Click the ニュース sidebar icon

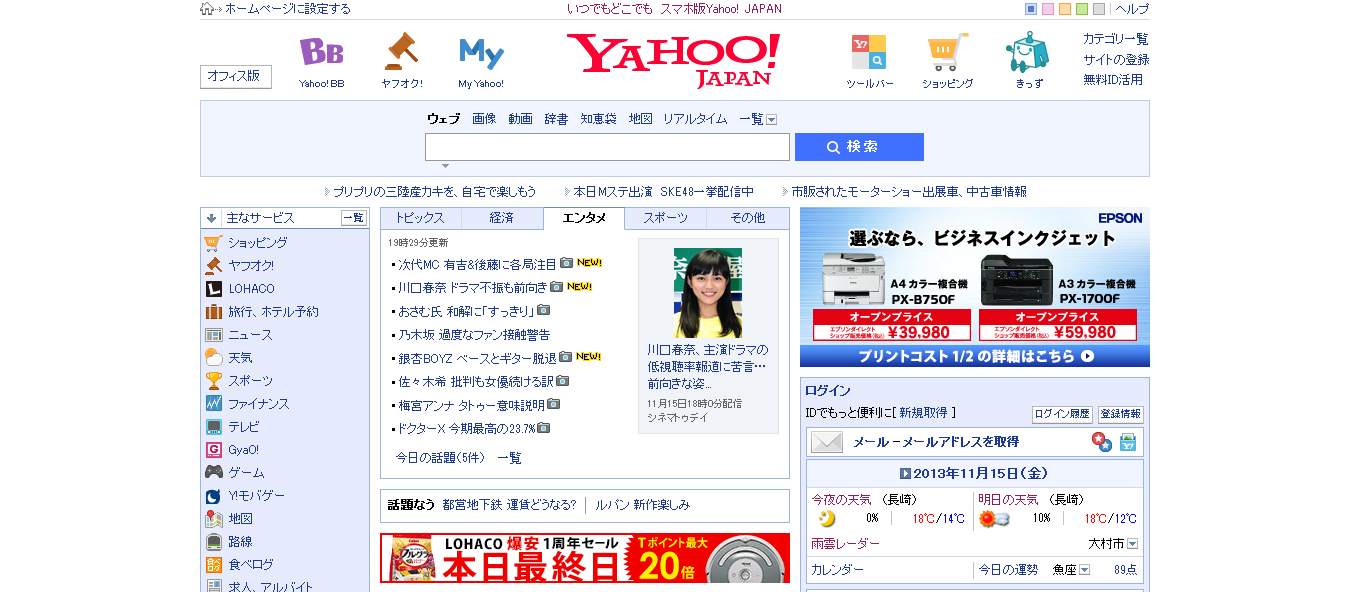(x=213, y=335)
